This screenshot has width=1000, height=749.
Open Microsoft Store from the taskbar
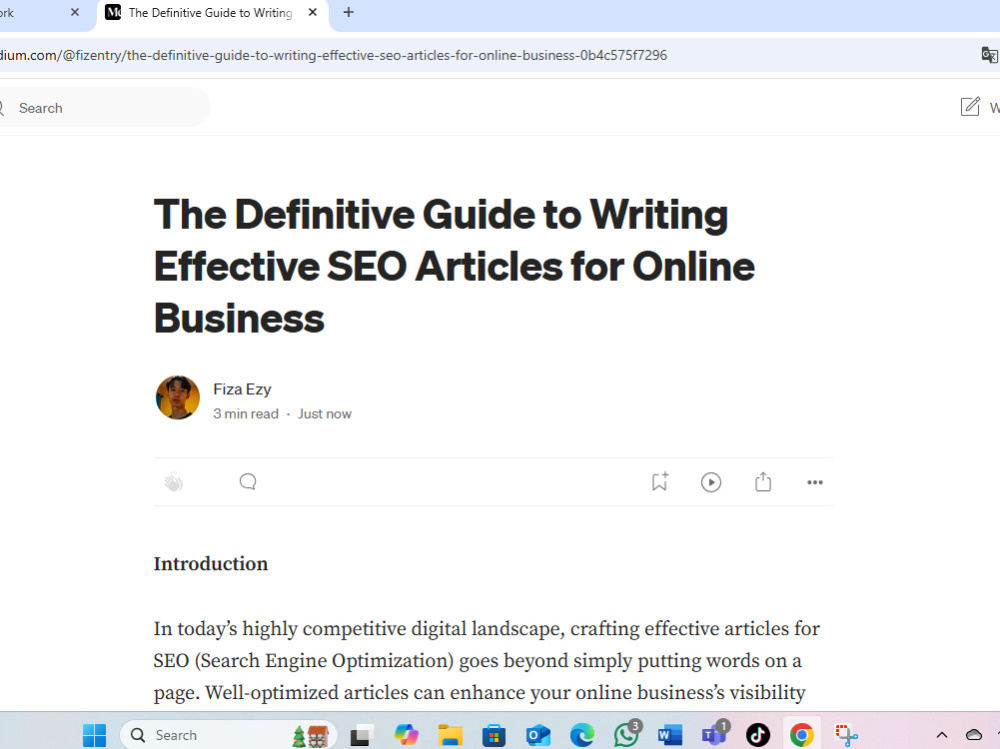click(x=494, y=736)
